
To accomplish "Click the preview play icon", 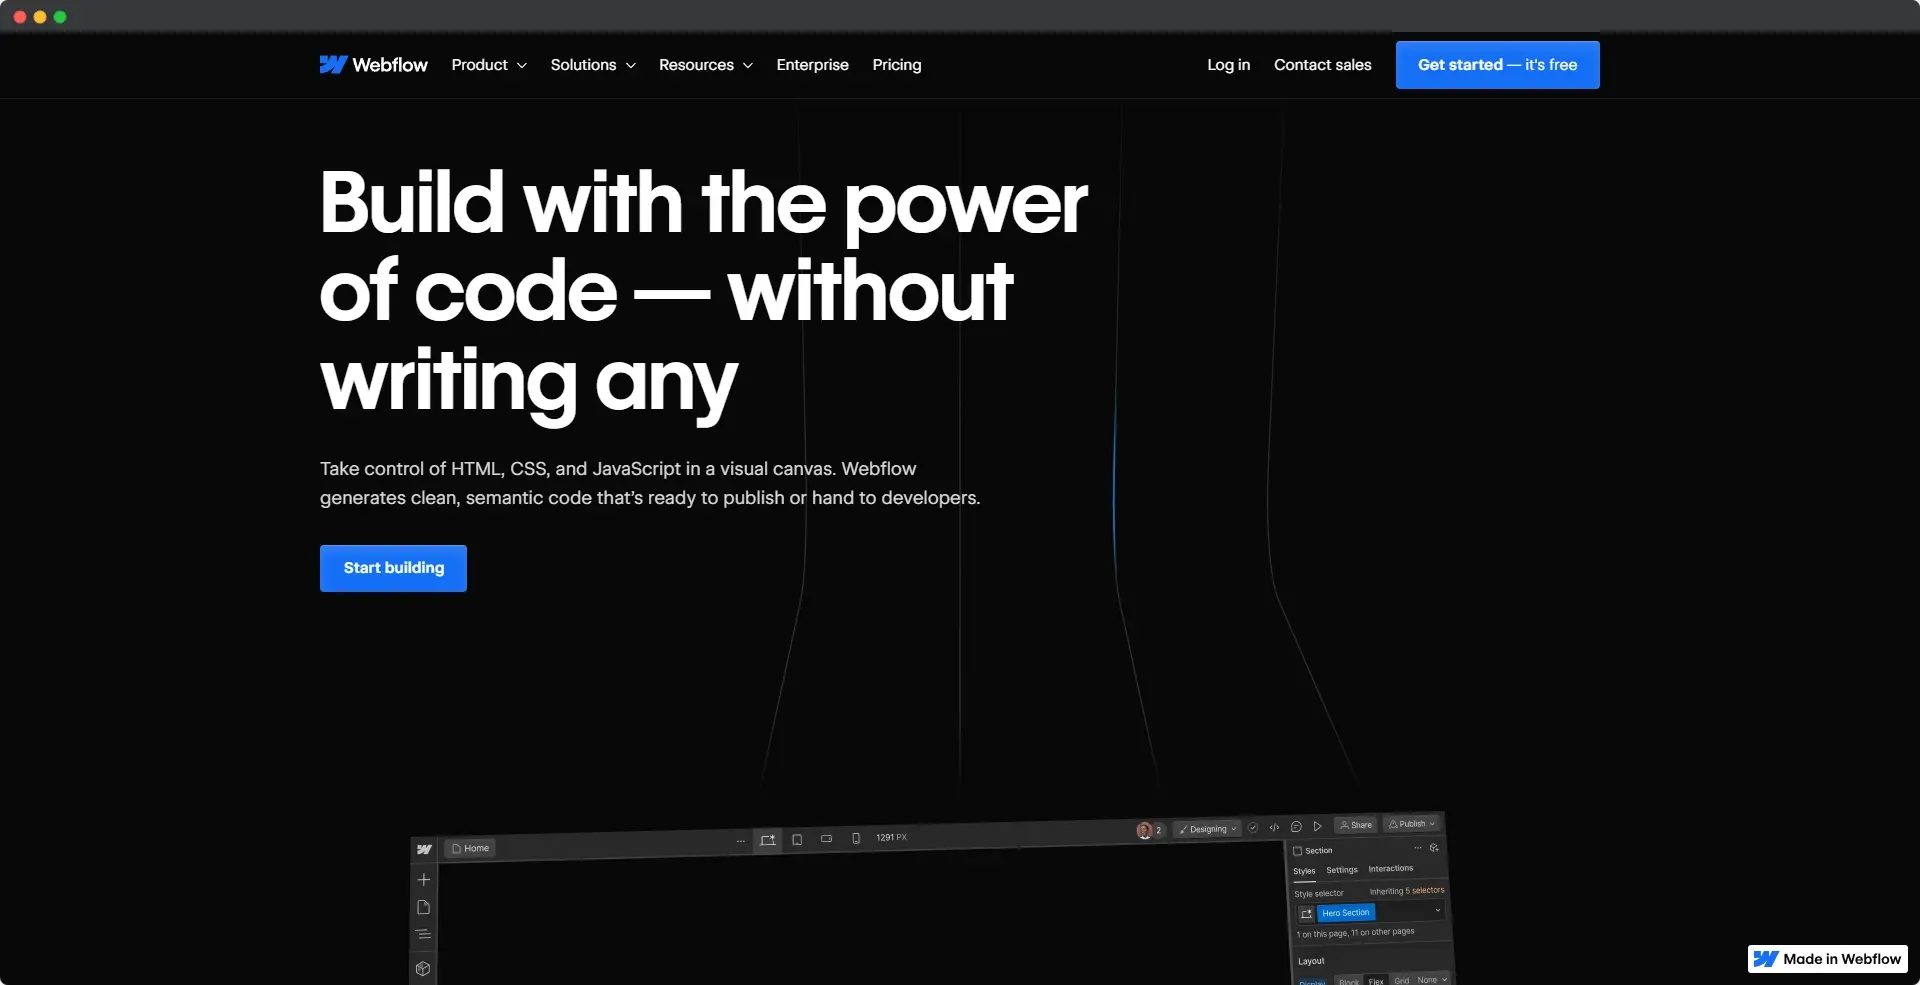I will point(1318,826).
